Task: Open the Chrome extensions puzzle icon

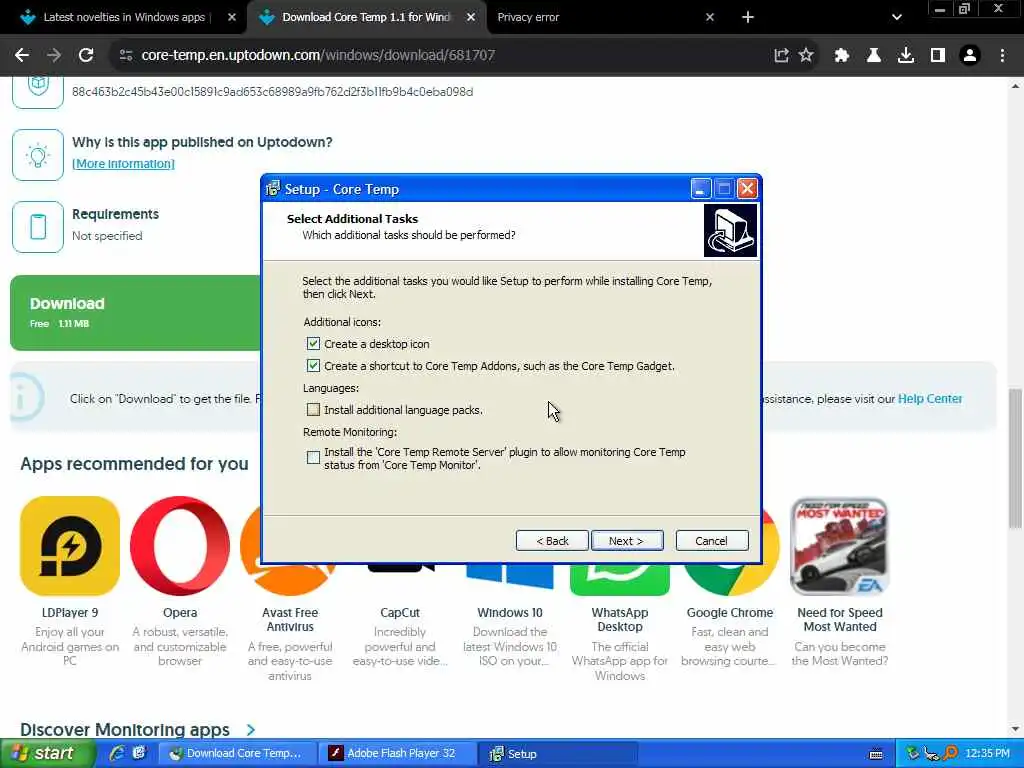Action: 842,56
